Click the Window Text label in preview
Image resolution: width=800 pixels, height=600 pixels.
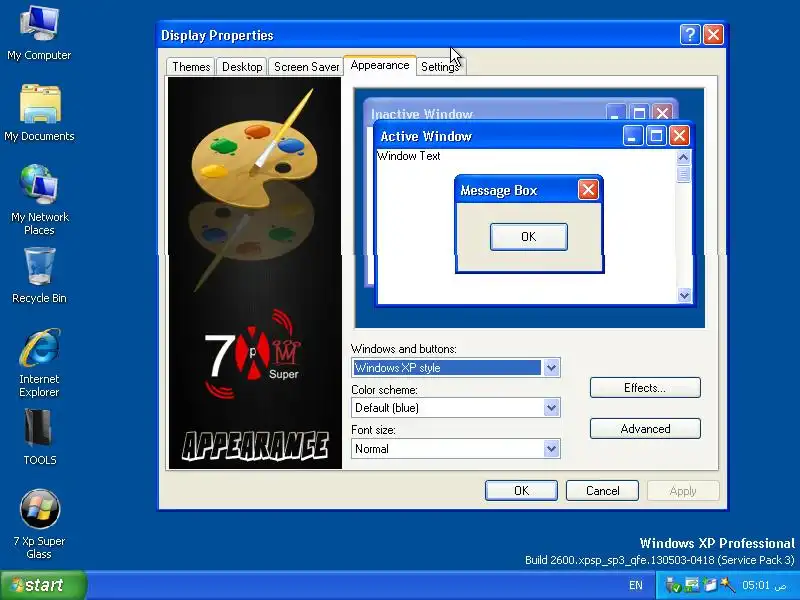pyautogui.click(x=408, y=156)
